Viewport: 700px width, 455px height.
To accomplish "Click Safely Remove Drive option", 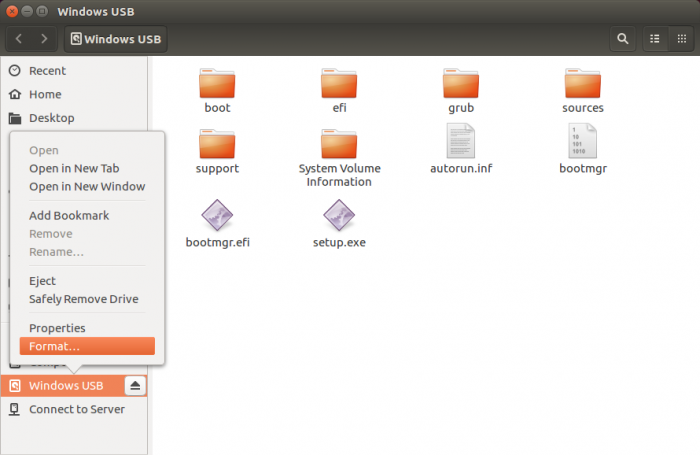I will point(83,299).
